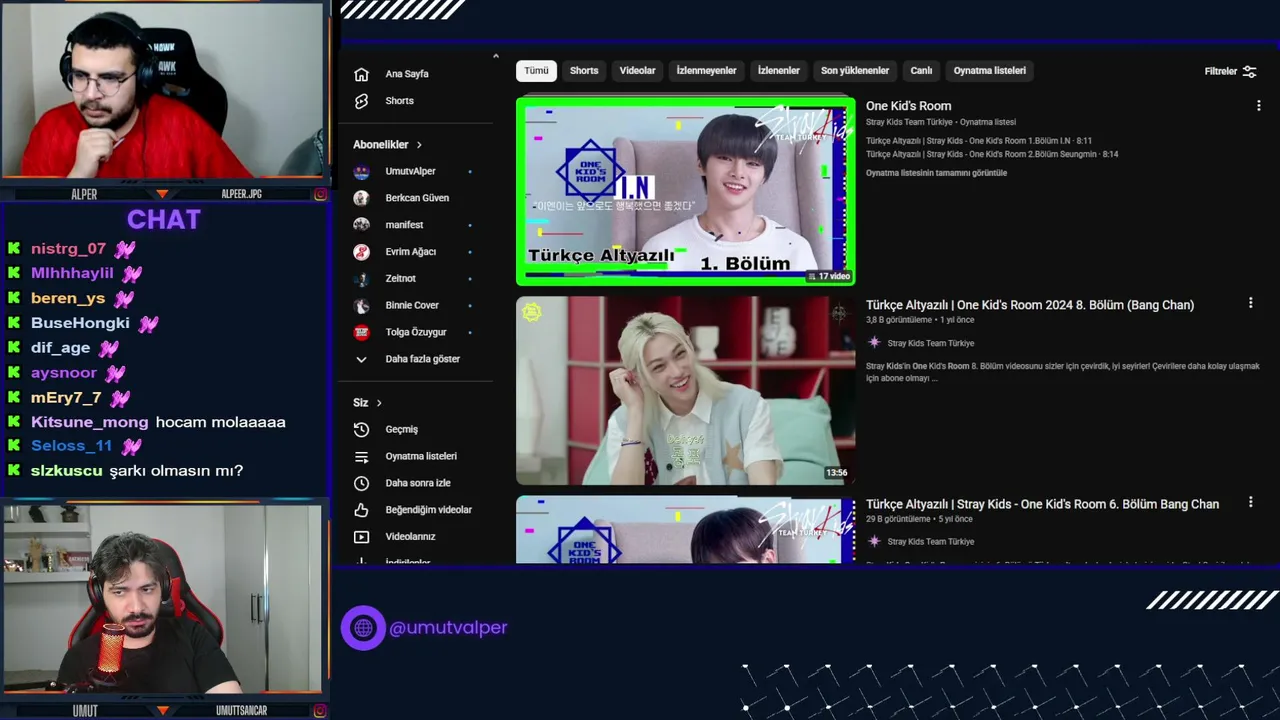This screenshot has height=720, width=1280.
Task: Select the Videolar filter chip
Action: (637, 71)
